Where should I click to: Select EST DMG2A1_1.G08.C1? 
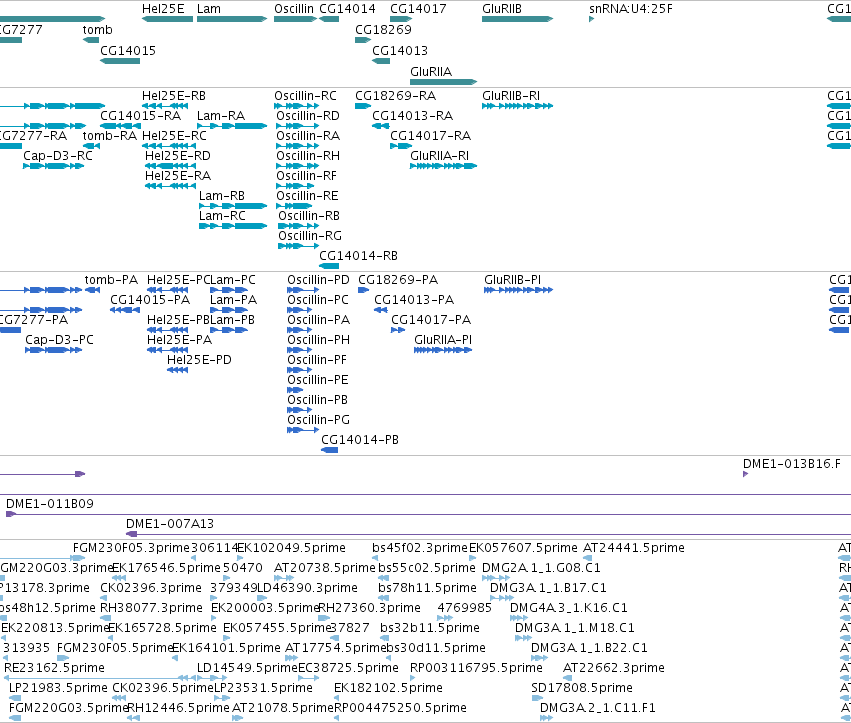[496, 578]
